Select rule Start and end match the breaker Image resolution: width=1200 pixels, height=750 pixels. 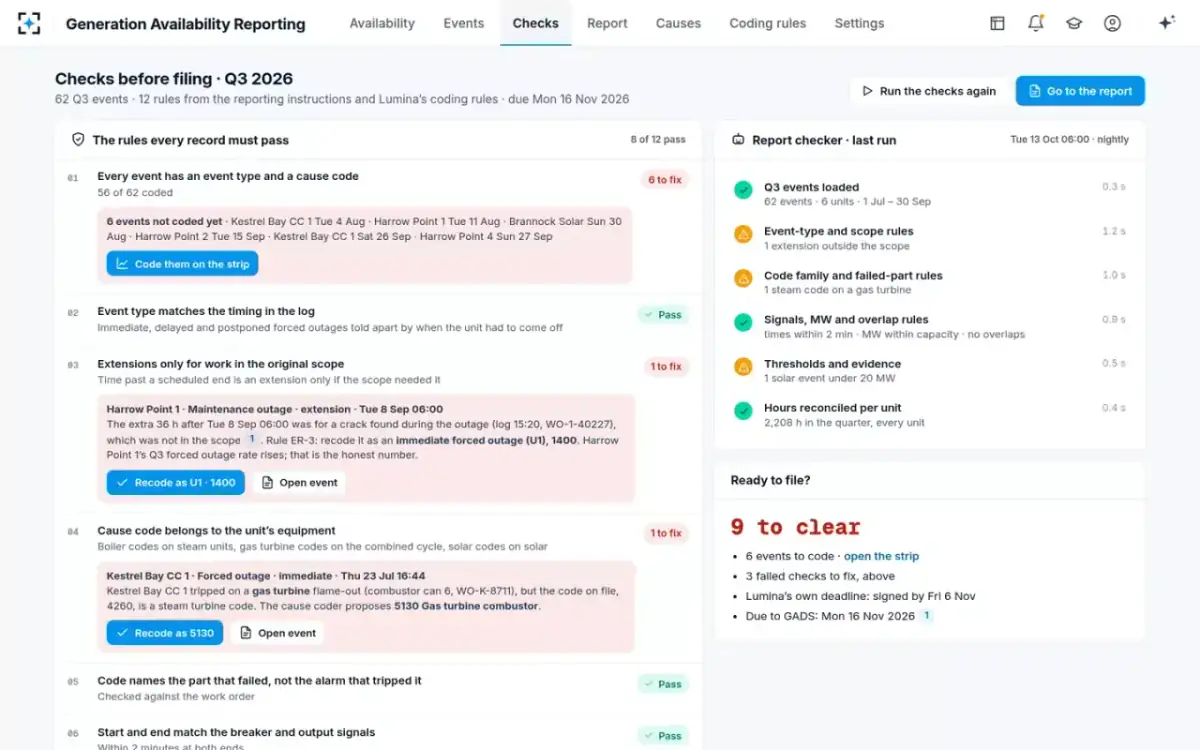[x=236, y=733]
